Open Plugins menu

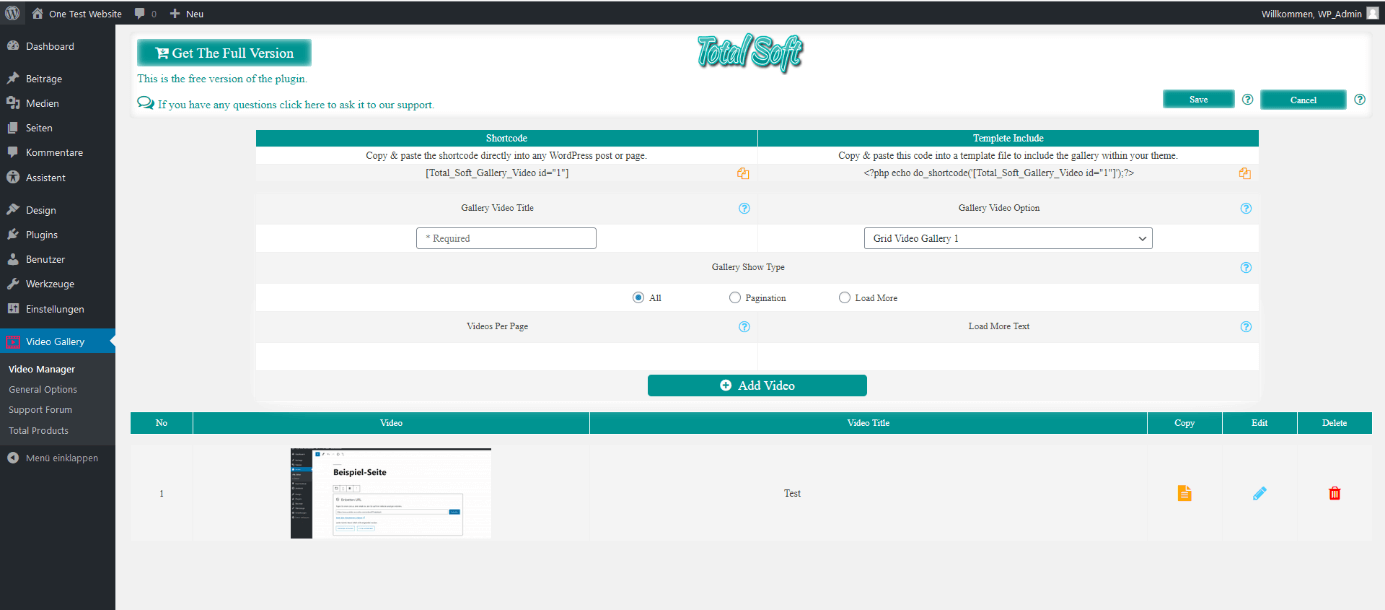57,235
